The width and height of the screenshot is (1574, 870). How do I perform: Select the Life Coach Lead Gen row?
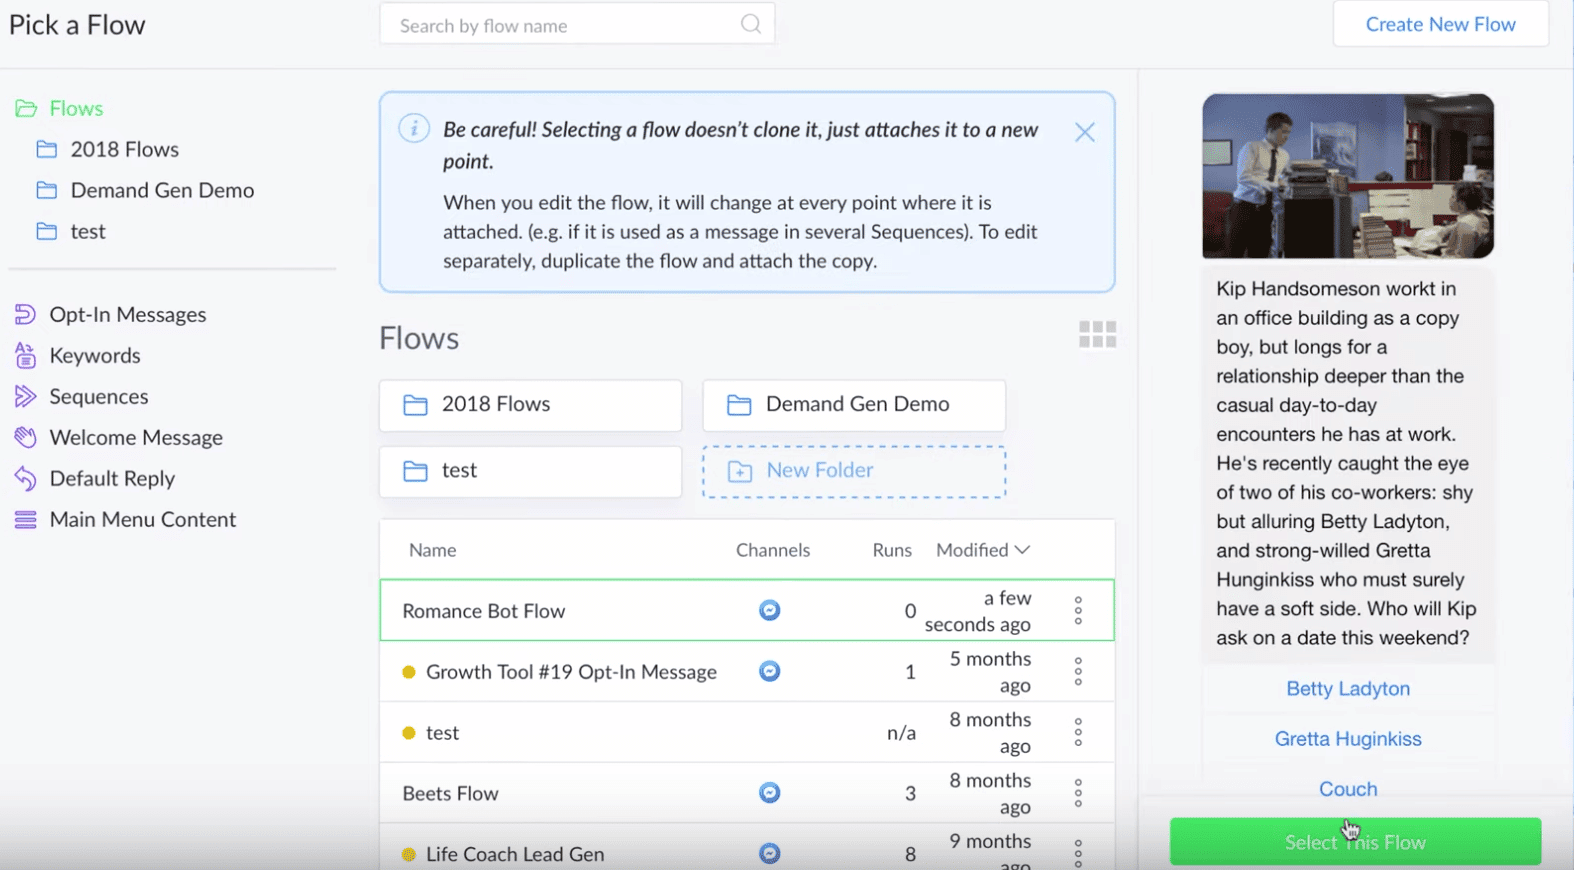click(747, 847)
